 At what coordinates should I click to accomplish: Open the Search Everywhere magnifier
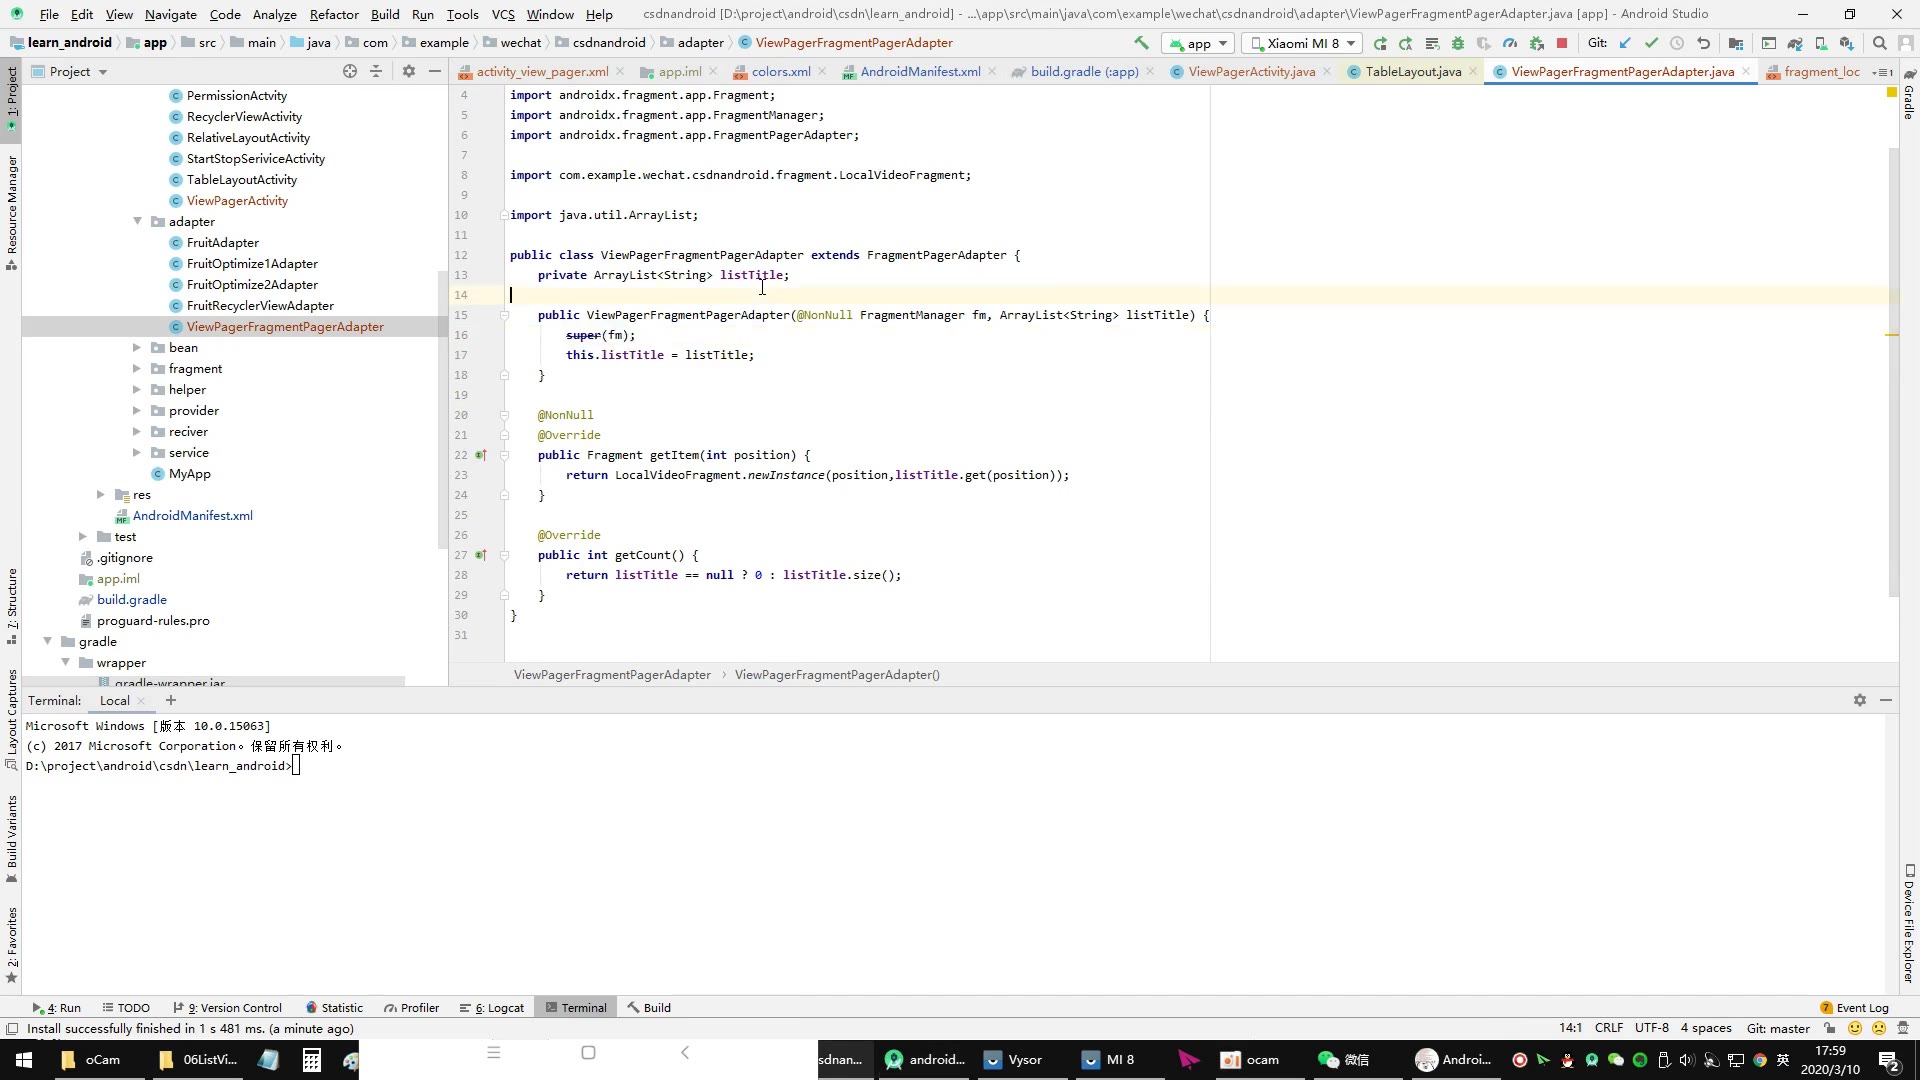pyautogui.click(x=1879, y=43)
